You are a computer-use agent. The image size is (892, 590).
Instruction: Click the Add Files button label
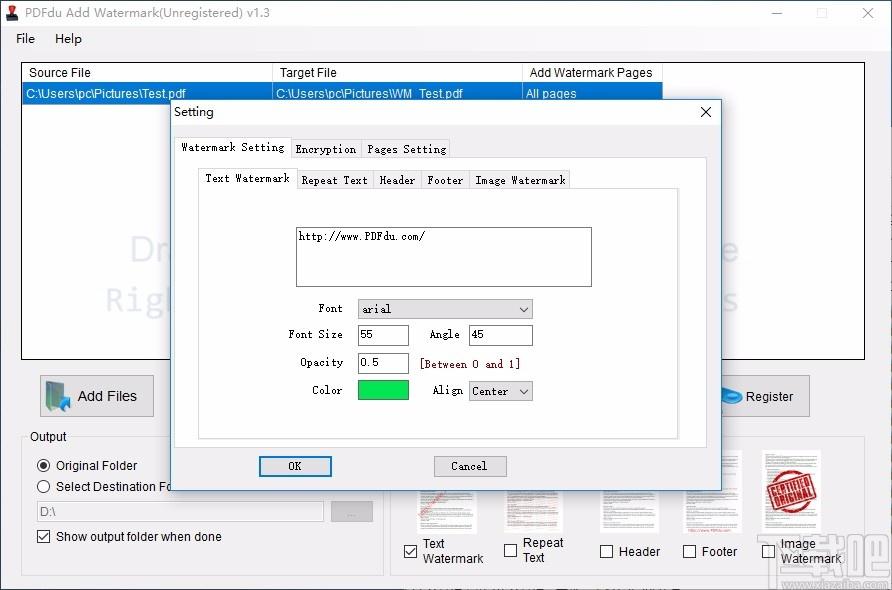click(x=108, y=396)
